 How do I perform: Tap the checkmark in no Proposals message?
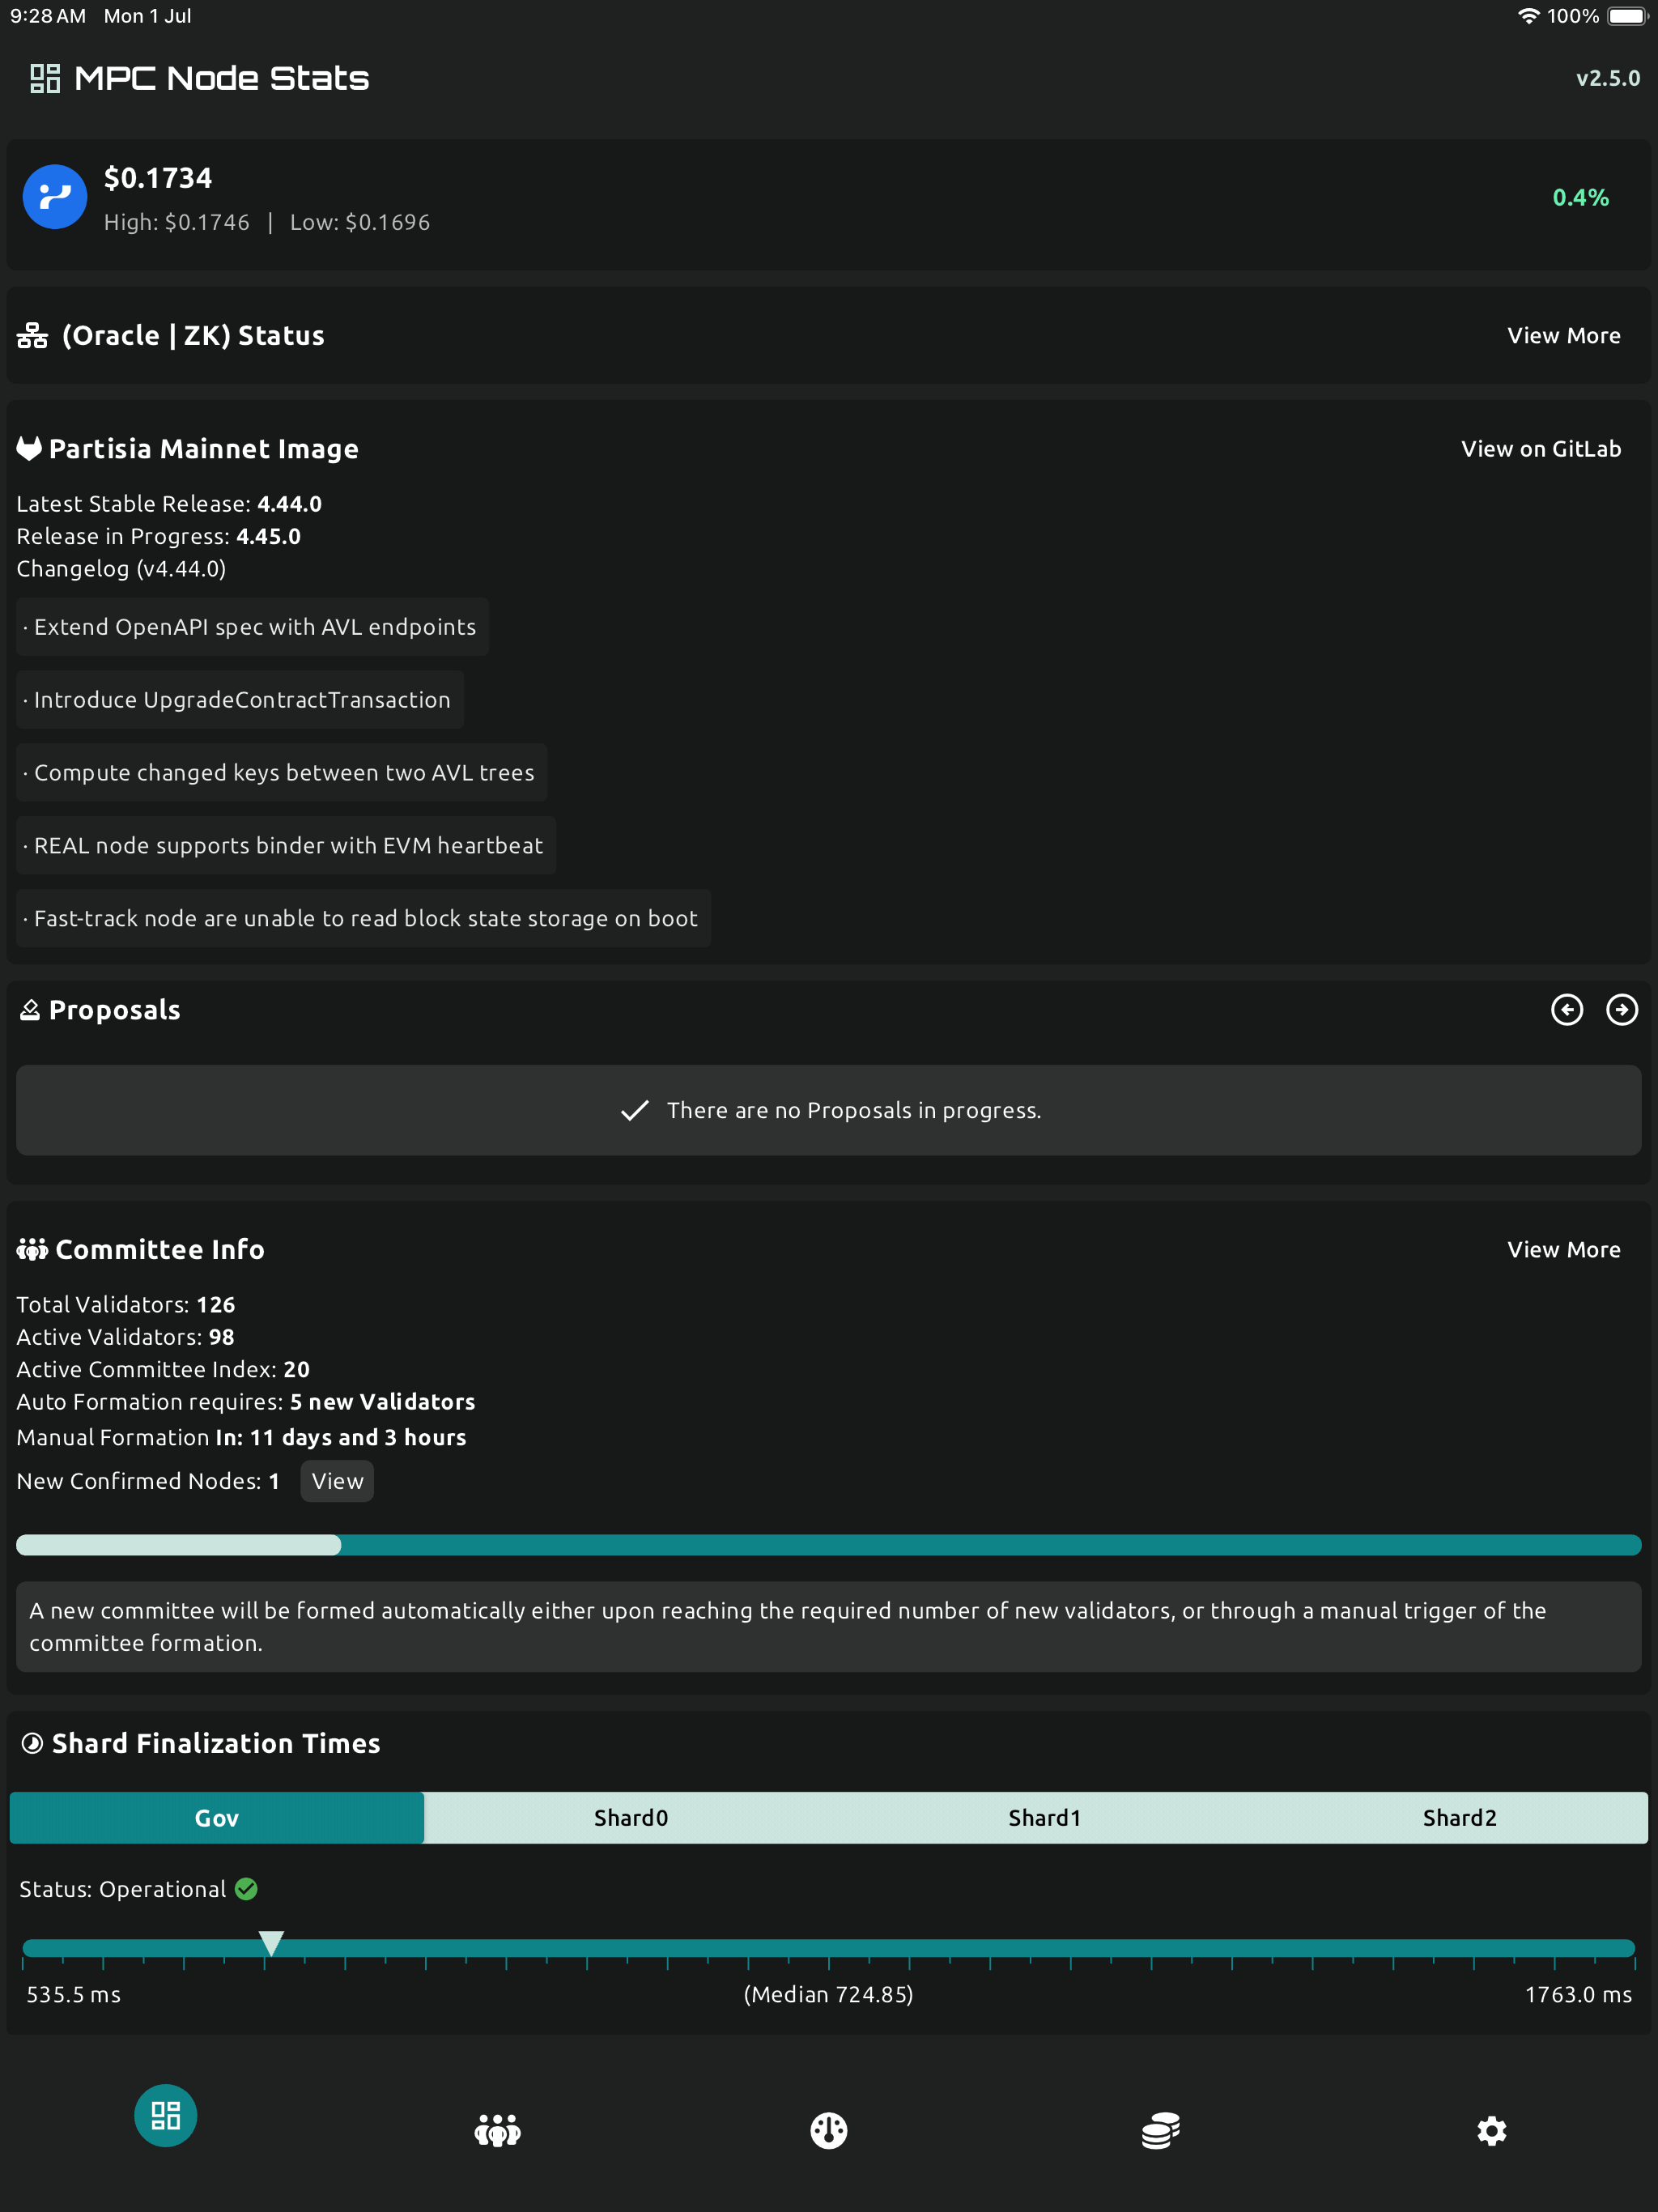coord(635,1111)
